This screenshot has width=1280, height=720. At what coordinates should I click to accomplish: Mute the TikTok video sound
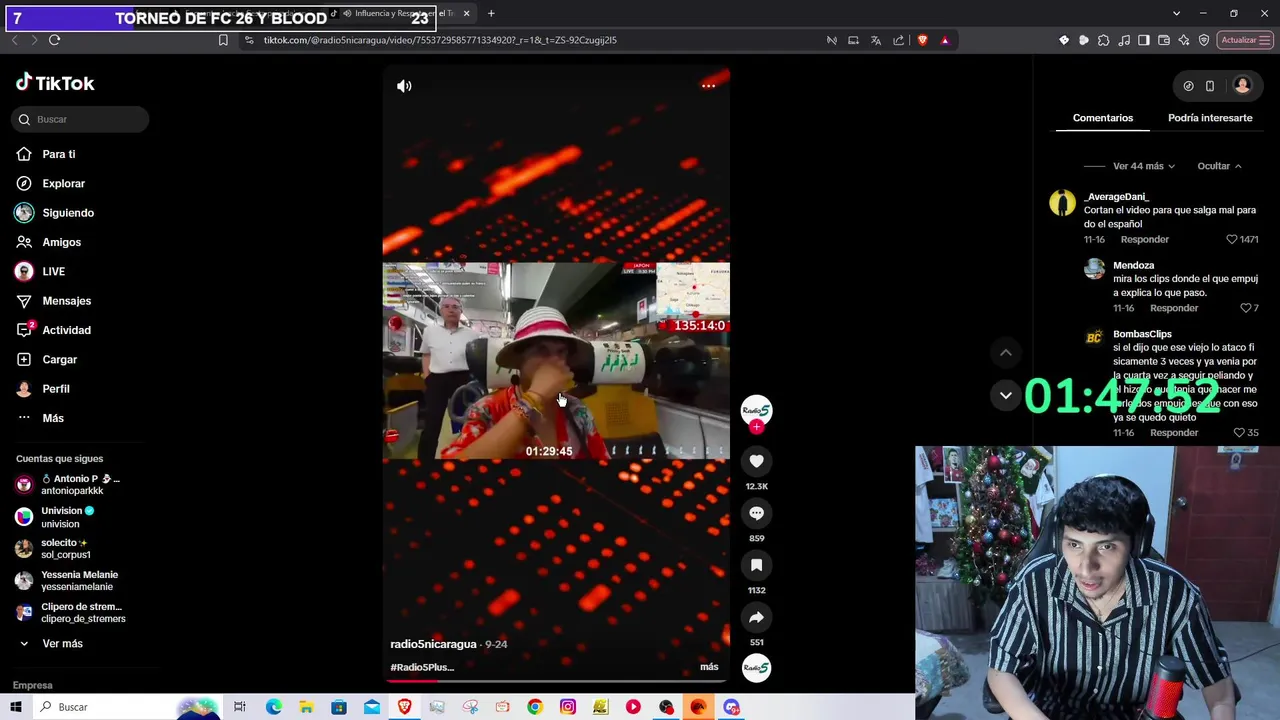tap(404, 86)
